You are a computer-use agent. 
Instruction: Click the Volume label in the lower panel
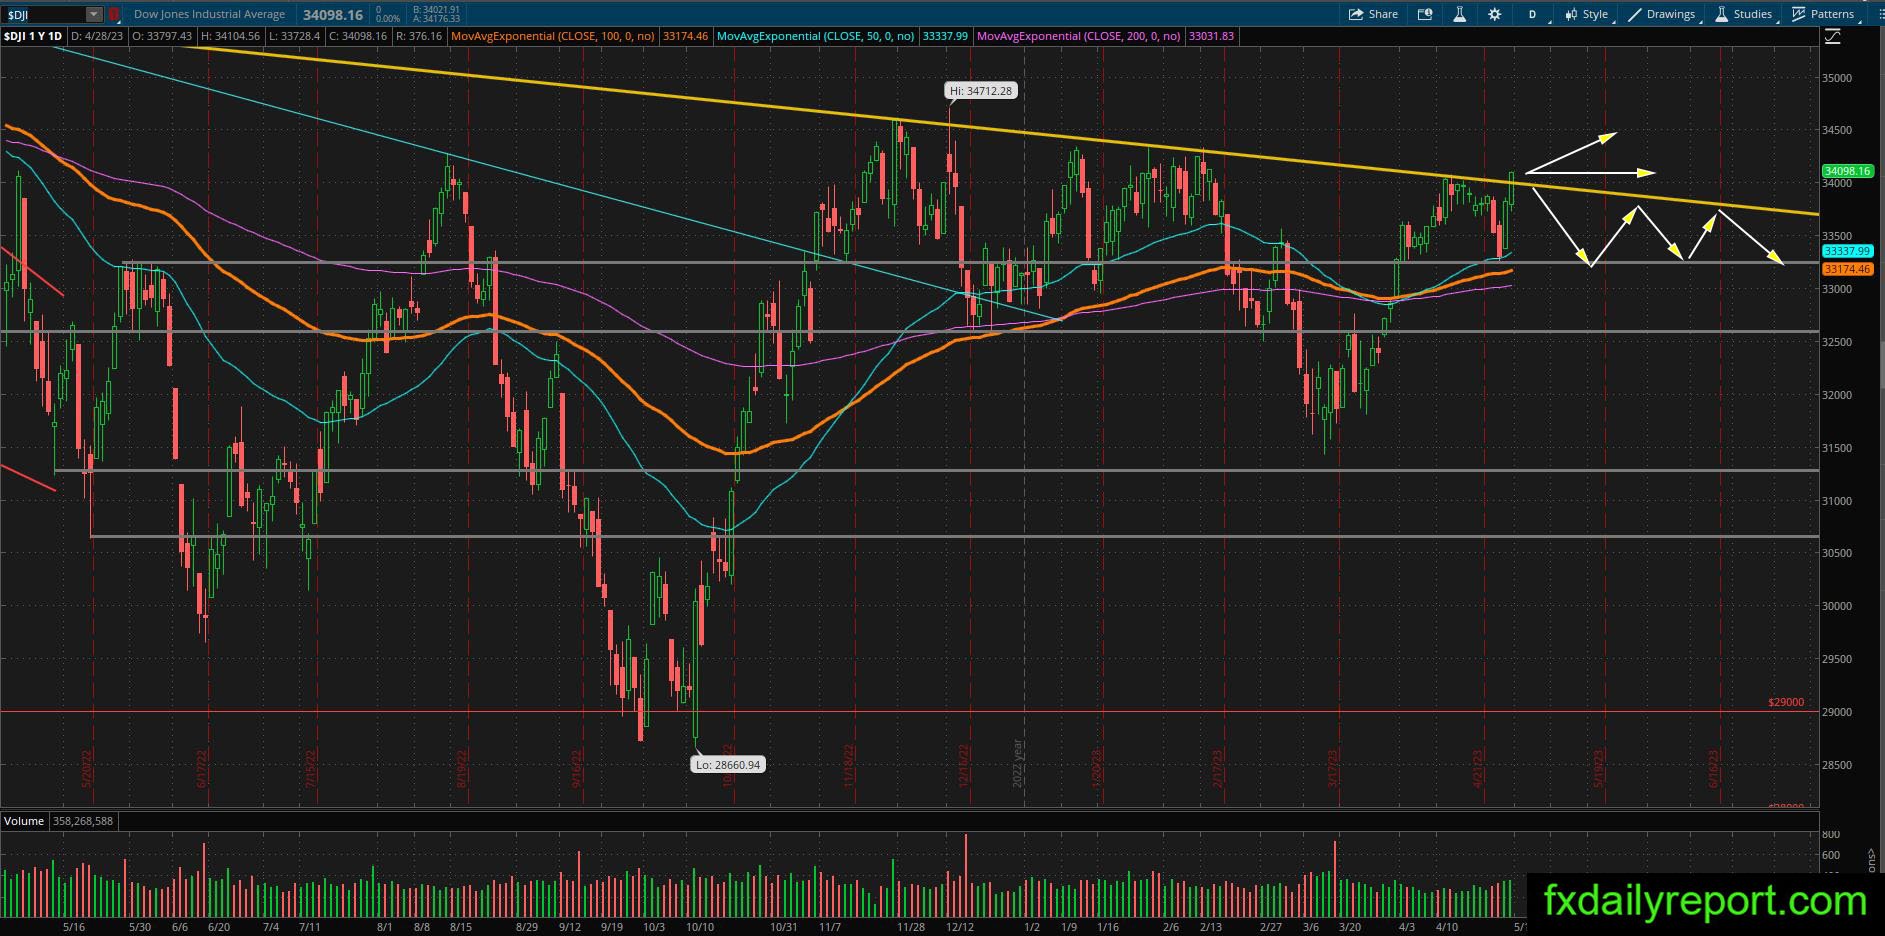pos(24,821)
